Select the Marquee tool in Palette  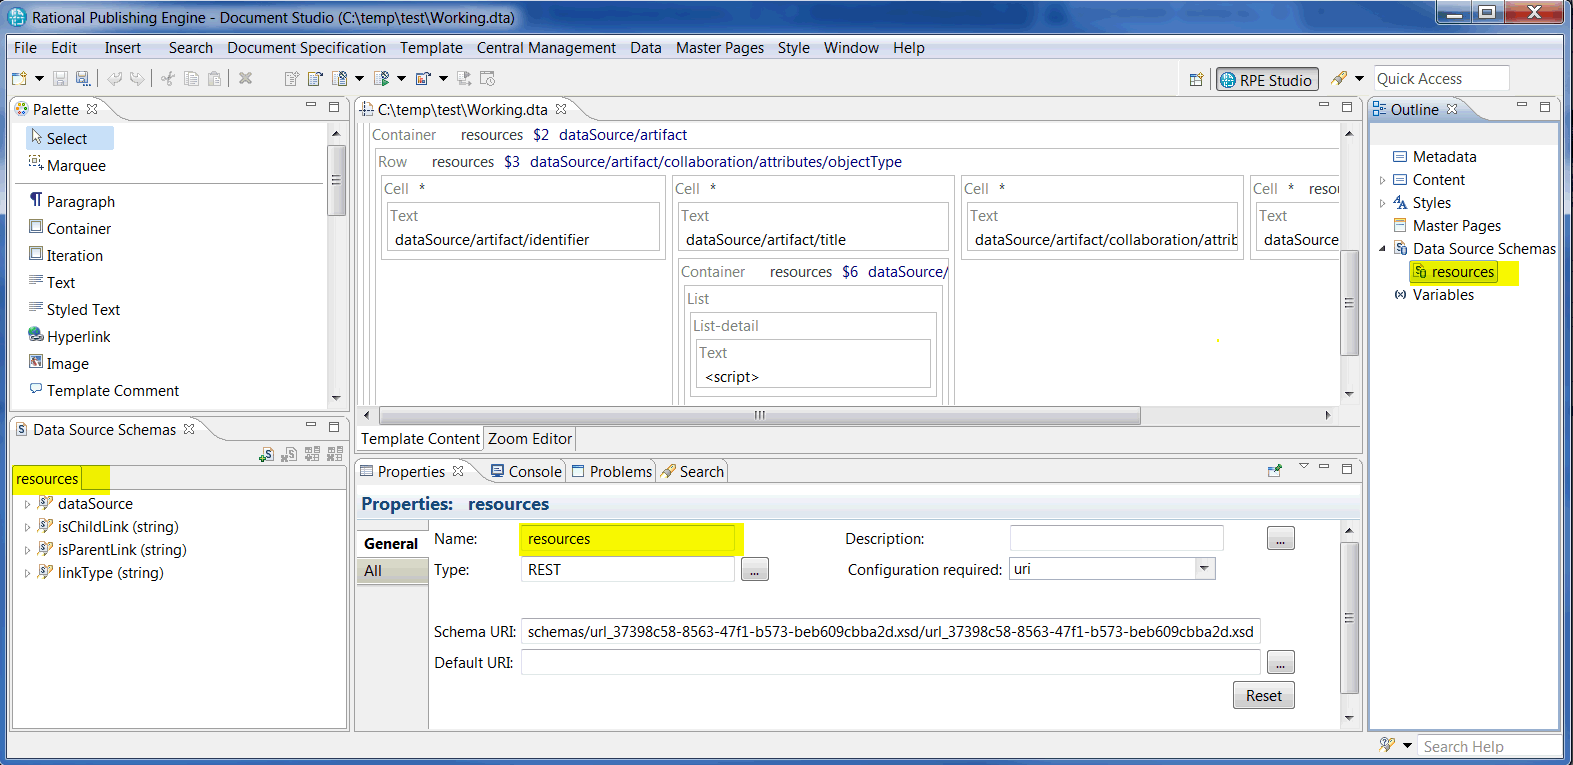pyautogui.click(x=67, y=165)
